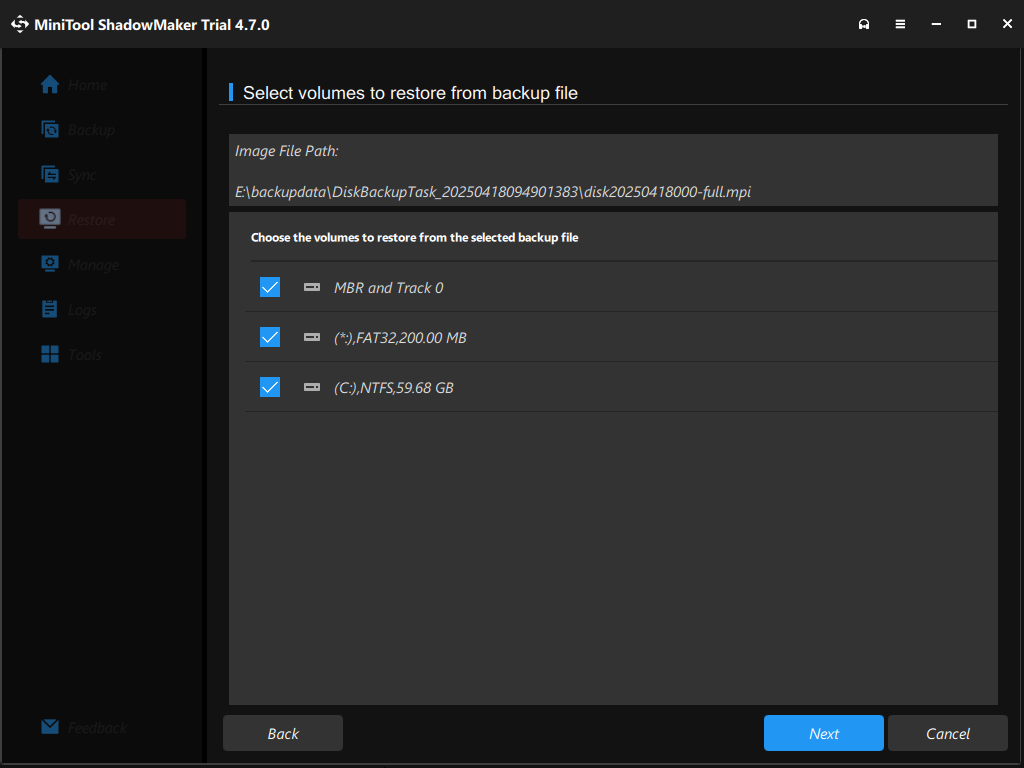1024x768 pixels.
Task: Click the headphone support icon in title bar
Action: coord(864,24)
